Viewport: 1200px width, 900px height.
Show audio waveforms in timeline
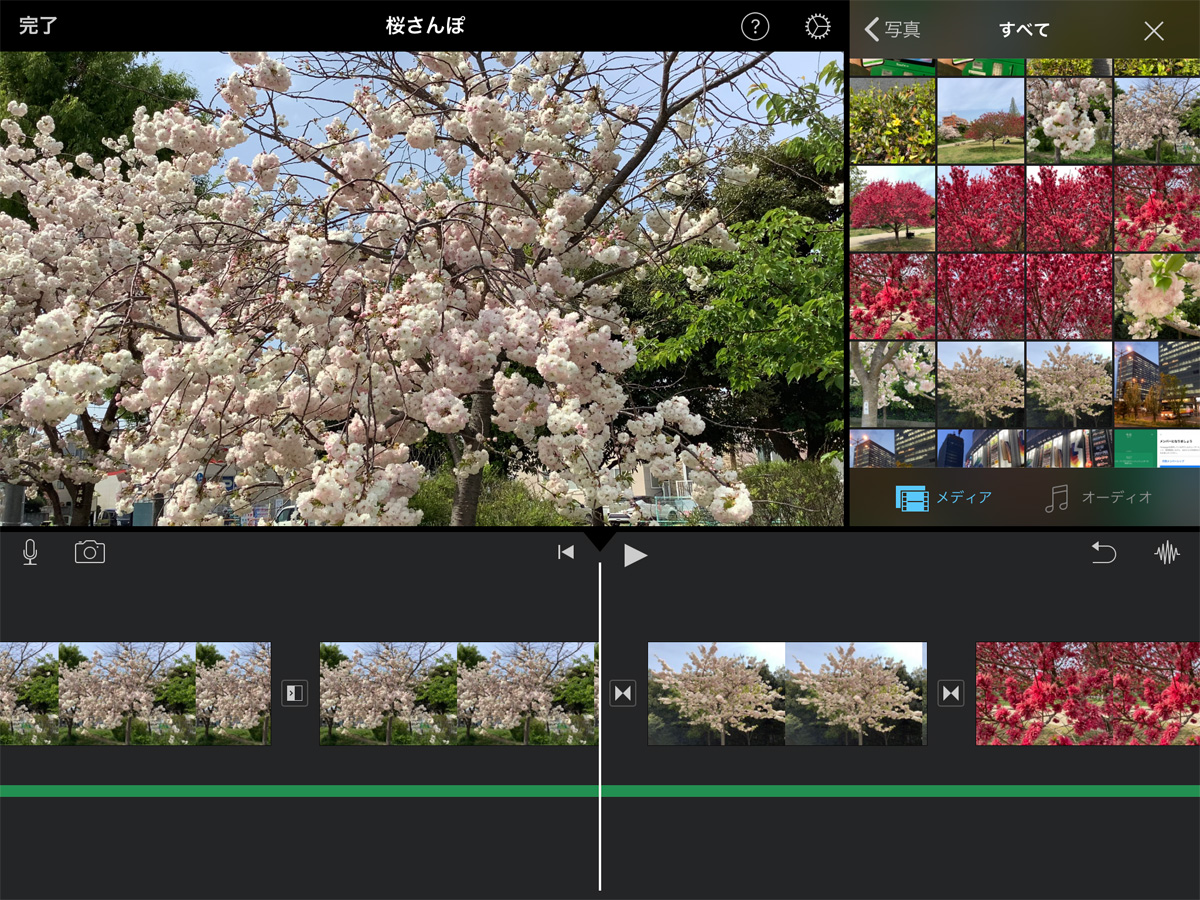(1167, 552)
